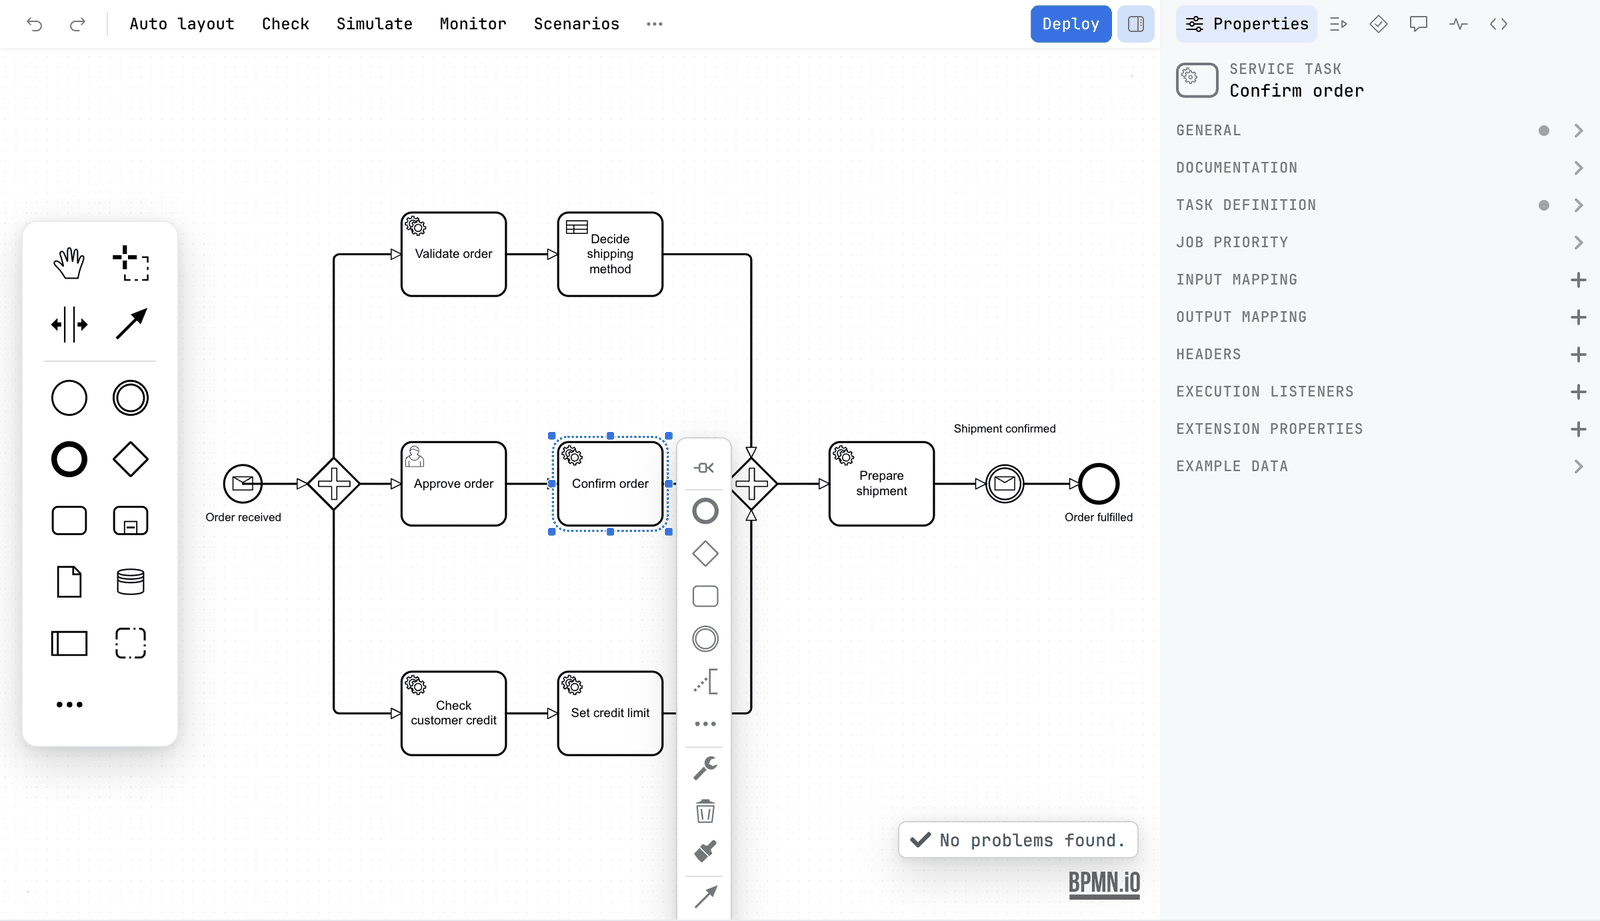The image size is (1600, 921).
Task: Open the comments speech bubble tab
Action: coord(1418,24)
